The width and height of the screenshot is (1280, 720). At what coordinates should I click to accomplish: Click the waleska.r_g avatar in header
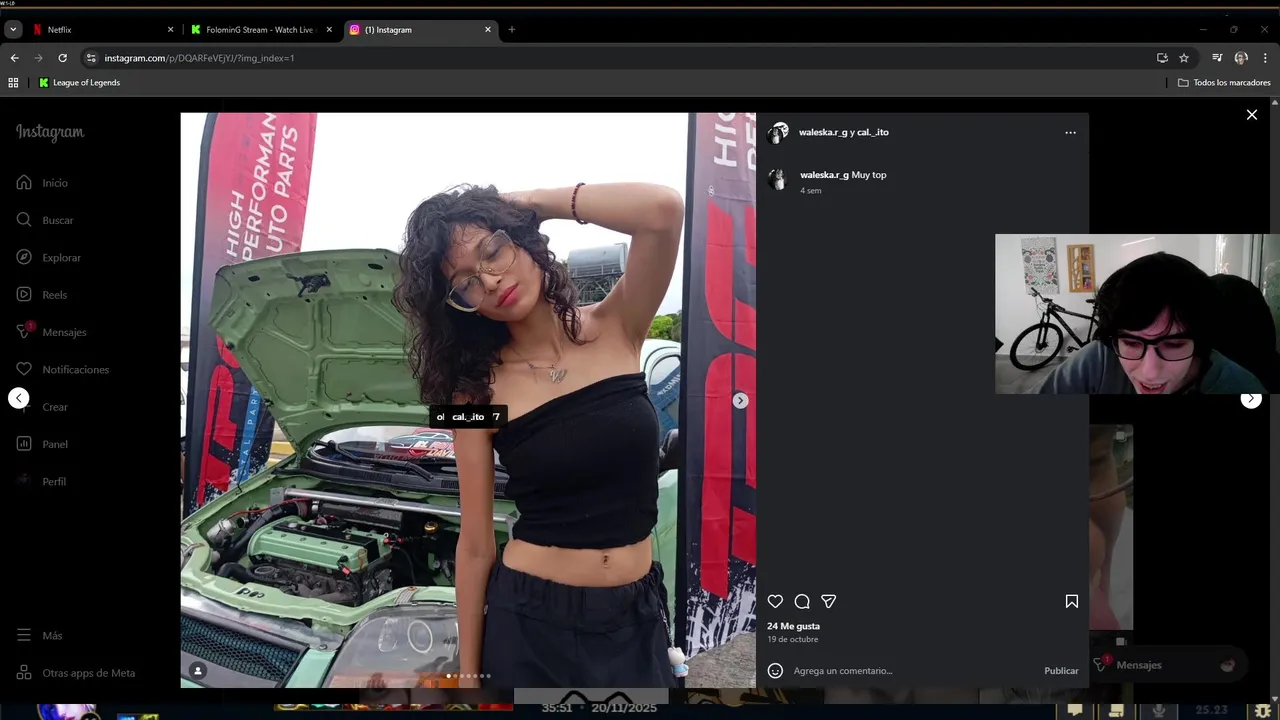778,132
